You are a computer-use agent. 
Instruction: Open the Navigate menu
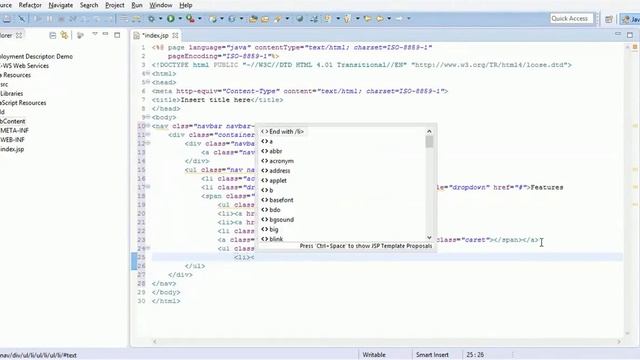click(60, 5)
